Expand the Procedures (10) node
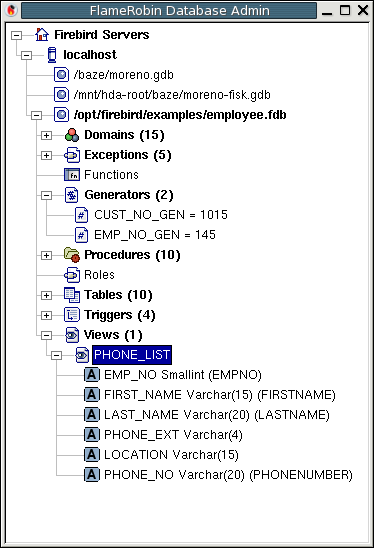374x548 pixels. tap(46, 255)
